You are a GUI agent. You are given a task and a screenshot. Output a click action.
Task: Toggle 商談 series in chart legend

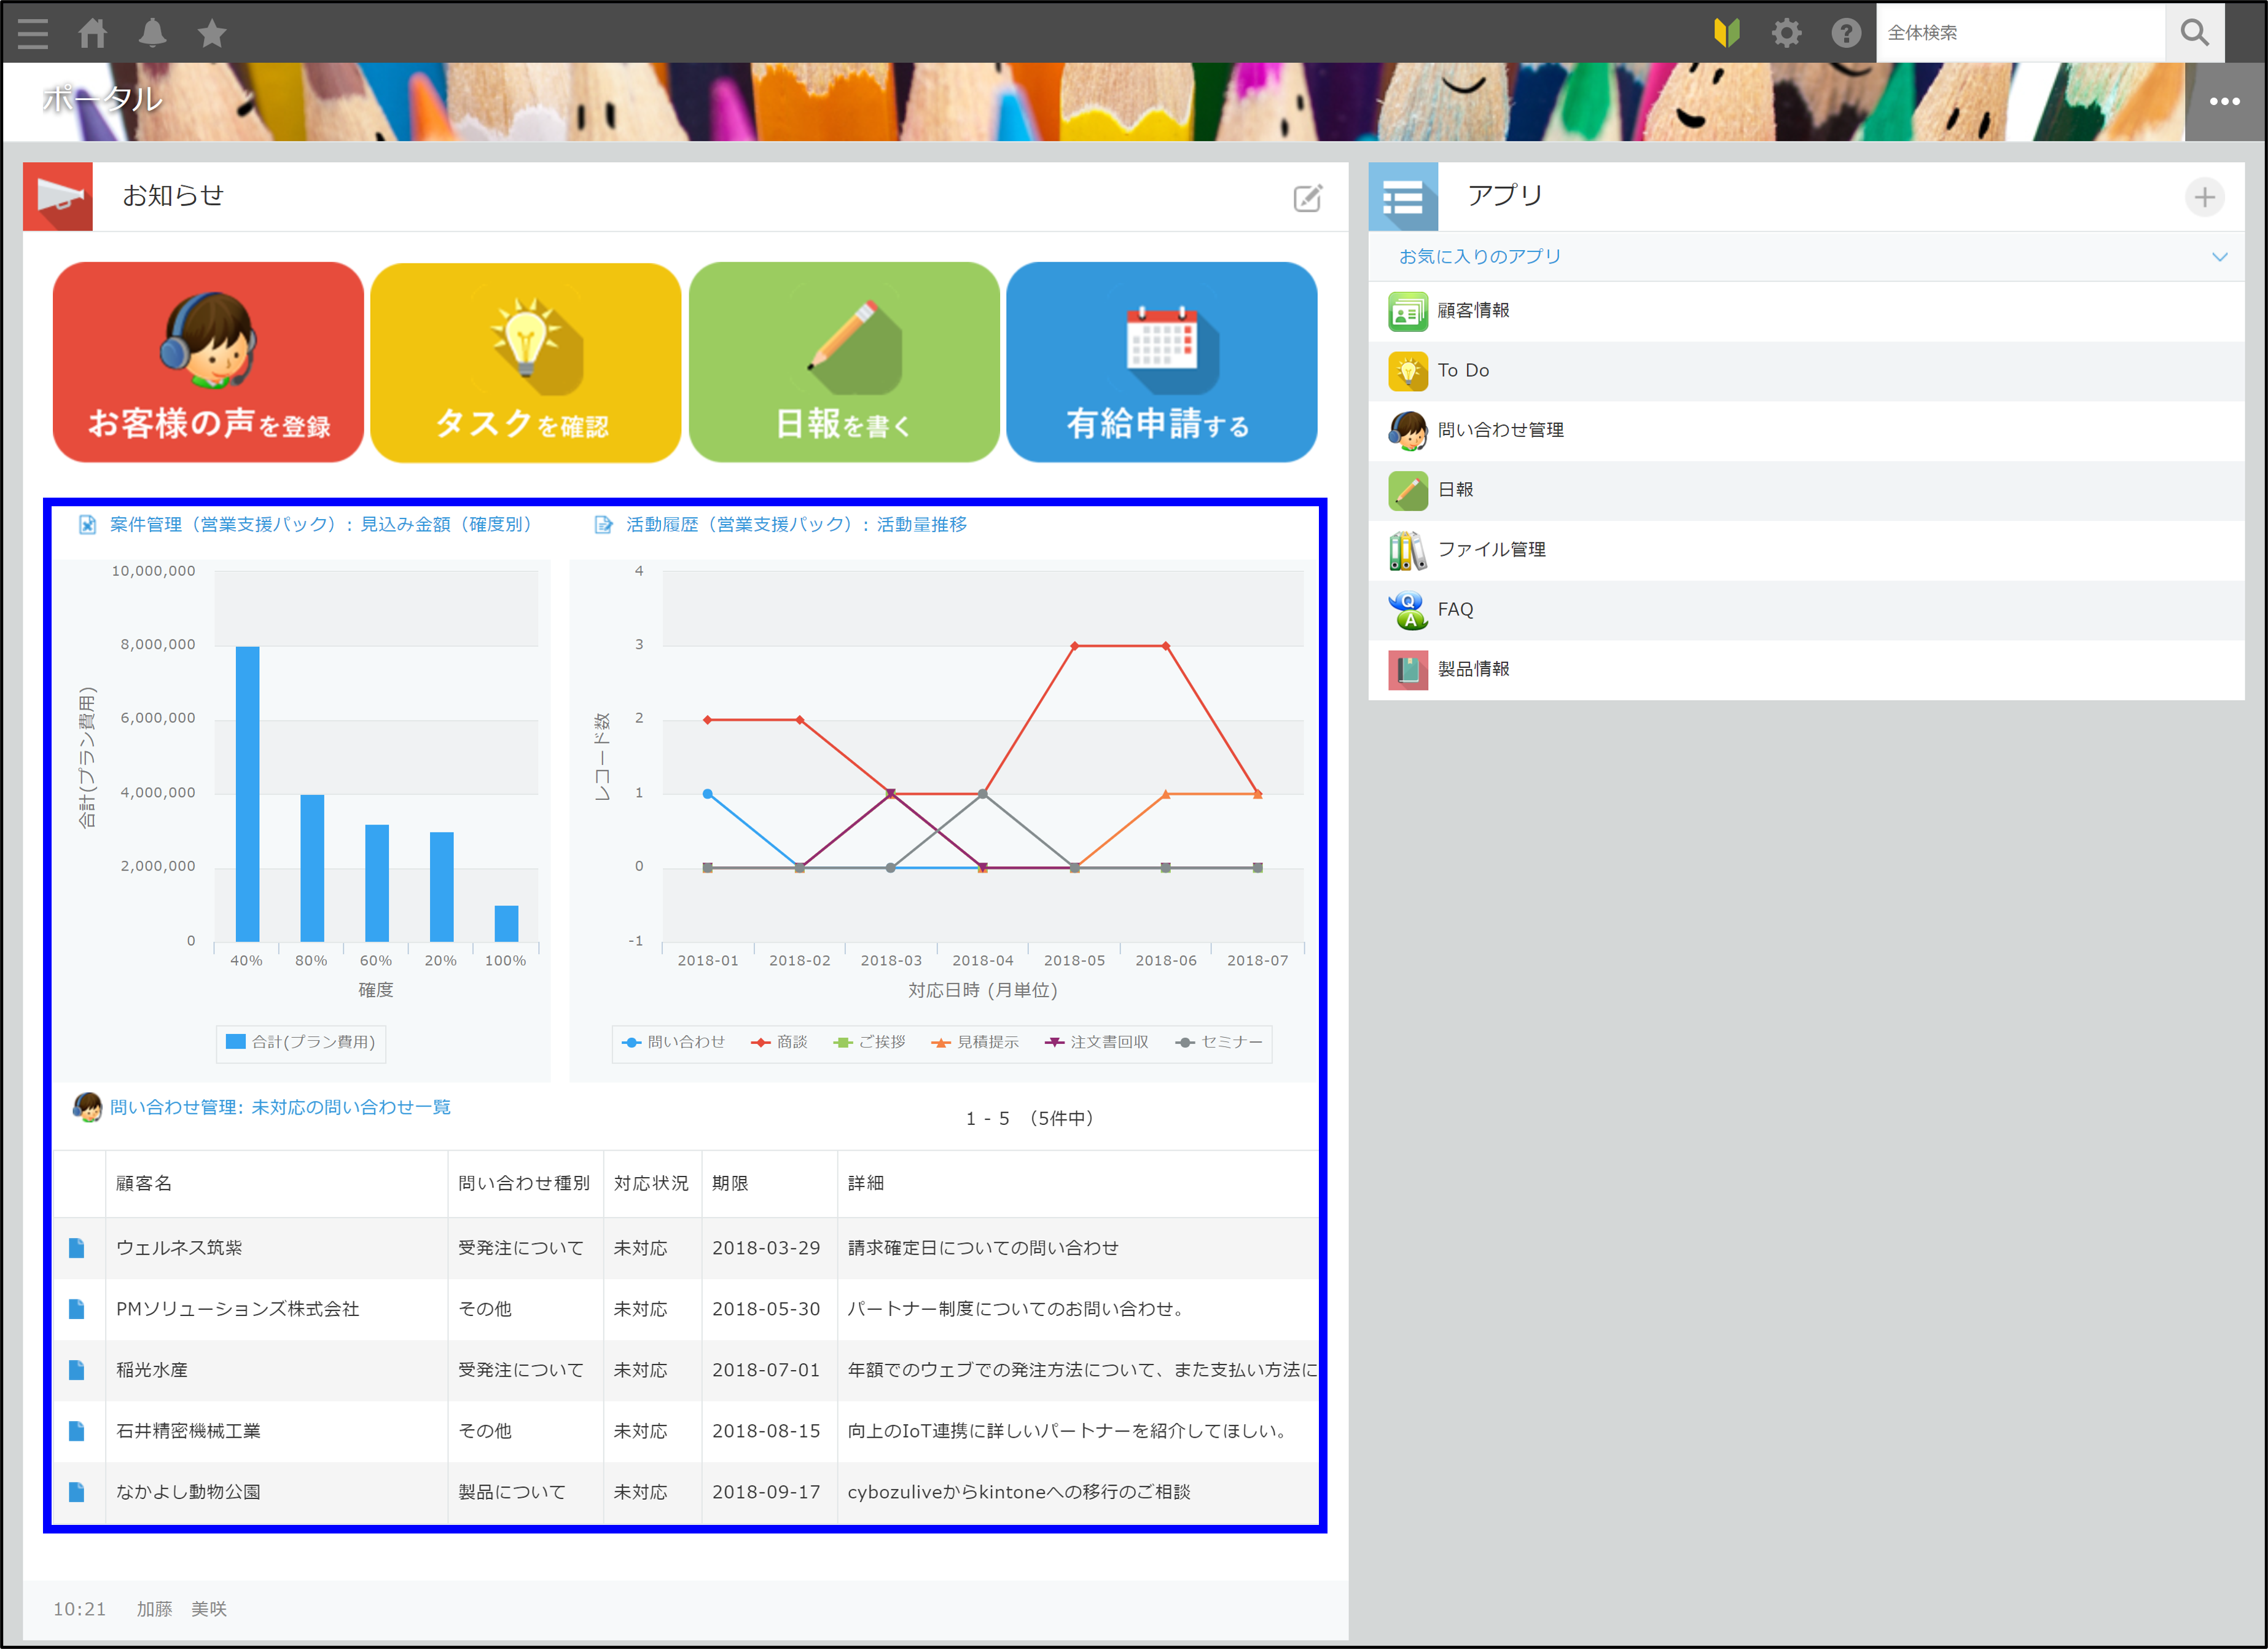[x=780, y=1042]
